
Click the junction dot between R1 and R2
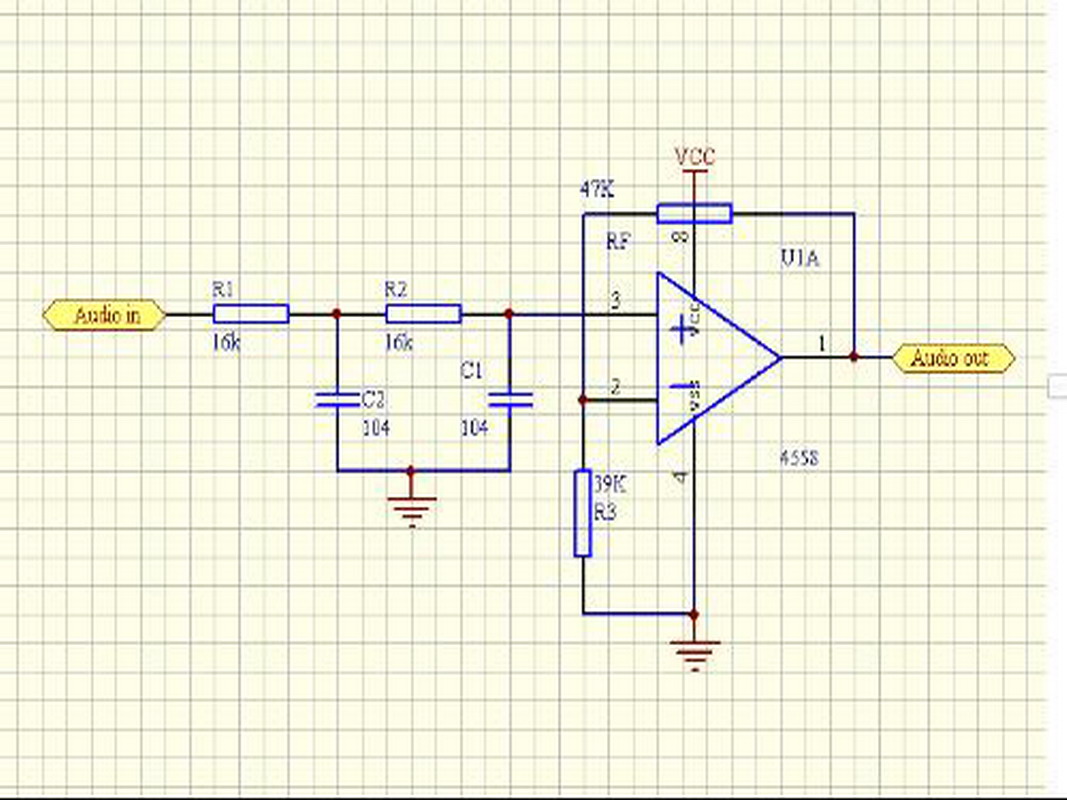pyautogui.click(x=337, y=314)
